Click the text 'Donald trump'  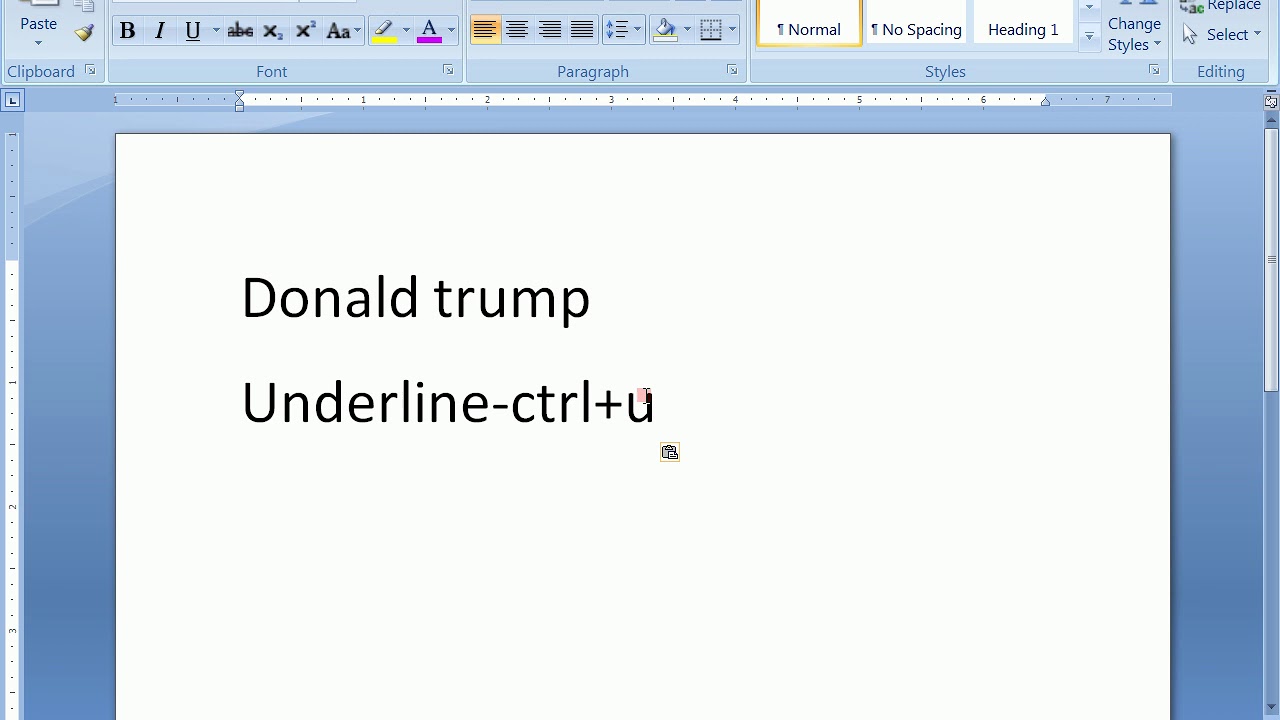click(x=416, y=298)
